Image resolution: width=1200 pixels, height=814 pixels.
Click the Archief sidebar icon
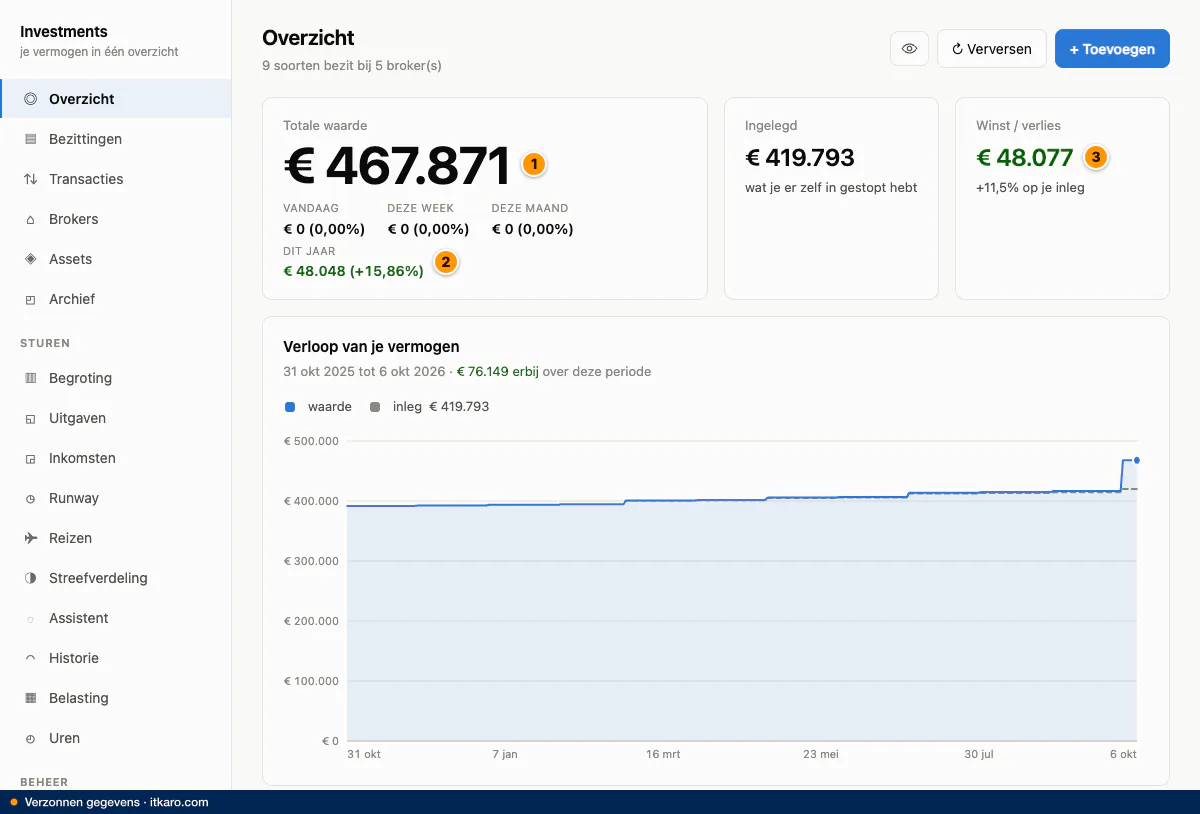click(x=30, y=299)
